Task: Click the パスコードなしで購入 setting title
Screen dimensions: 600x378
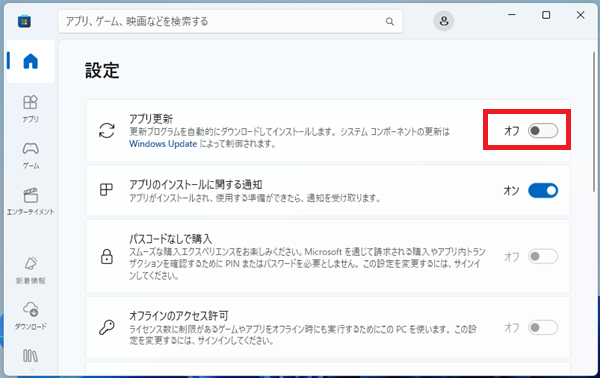Action: [170, 239]
